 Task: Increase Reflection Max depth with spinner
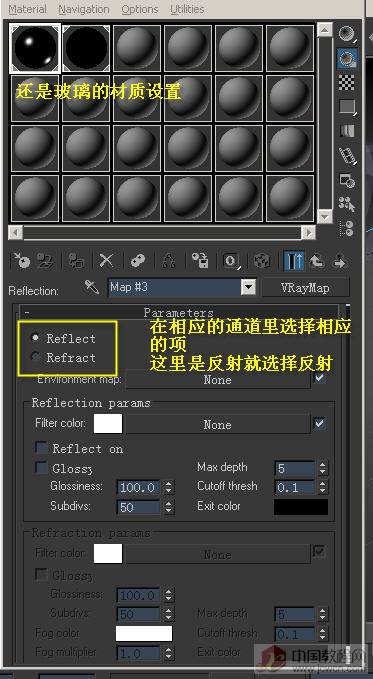pos(322,465)
